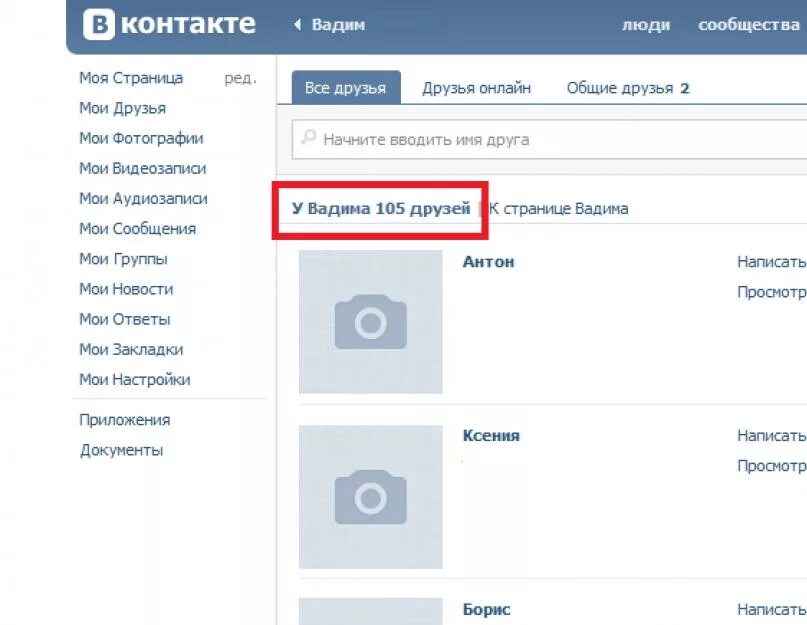The width and height of the screenshot is (807, 625).
Task: Click the ред. edit link
Action: point(240,78)
